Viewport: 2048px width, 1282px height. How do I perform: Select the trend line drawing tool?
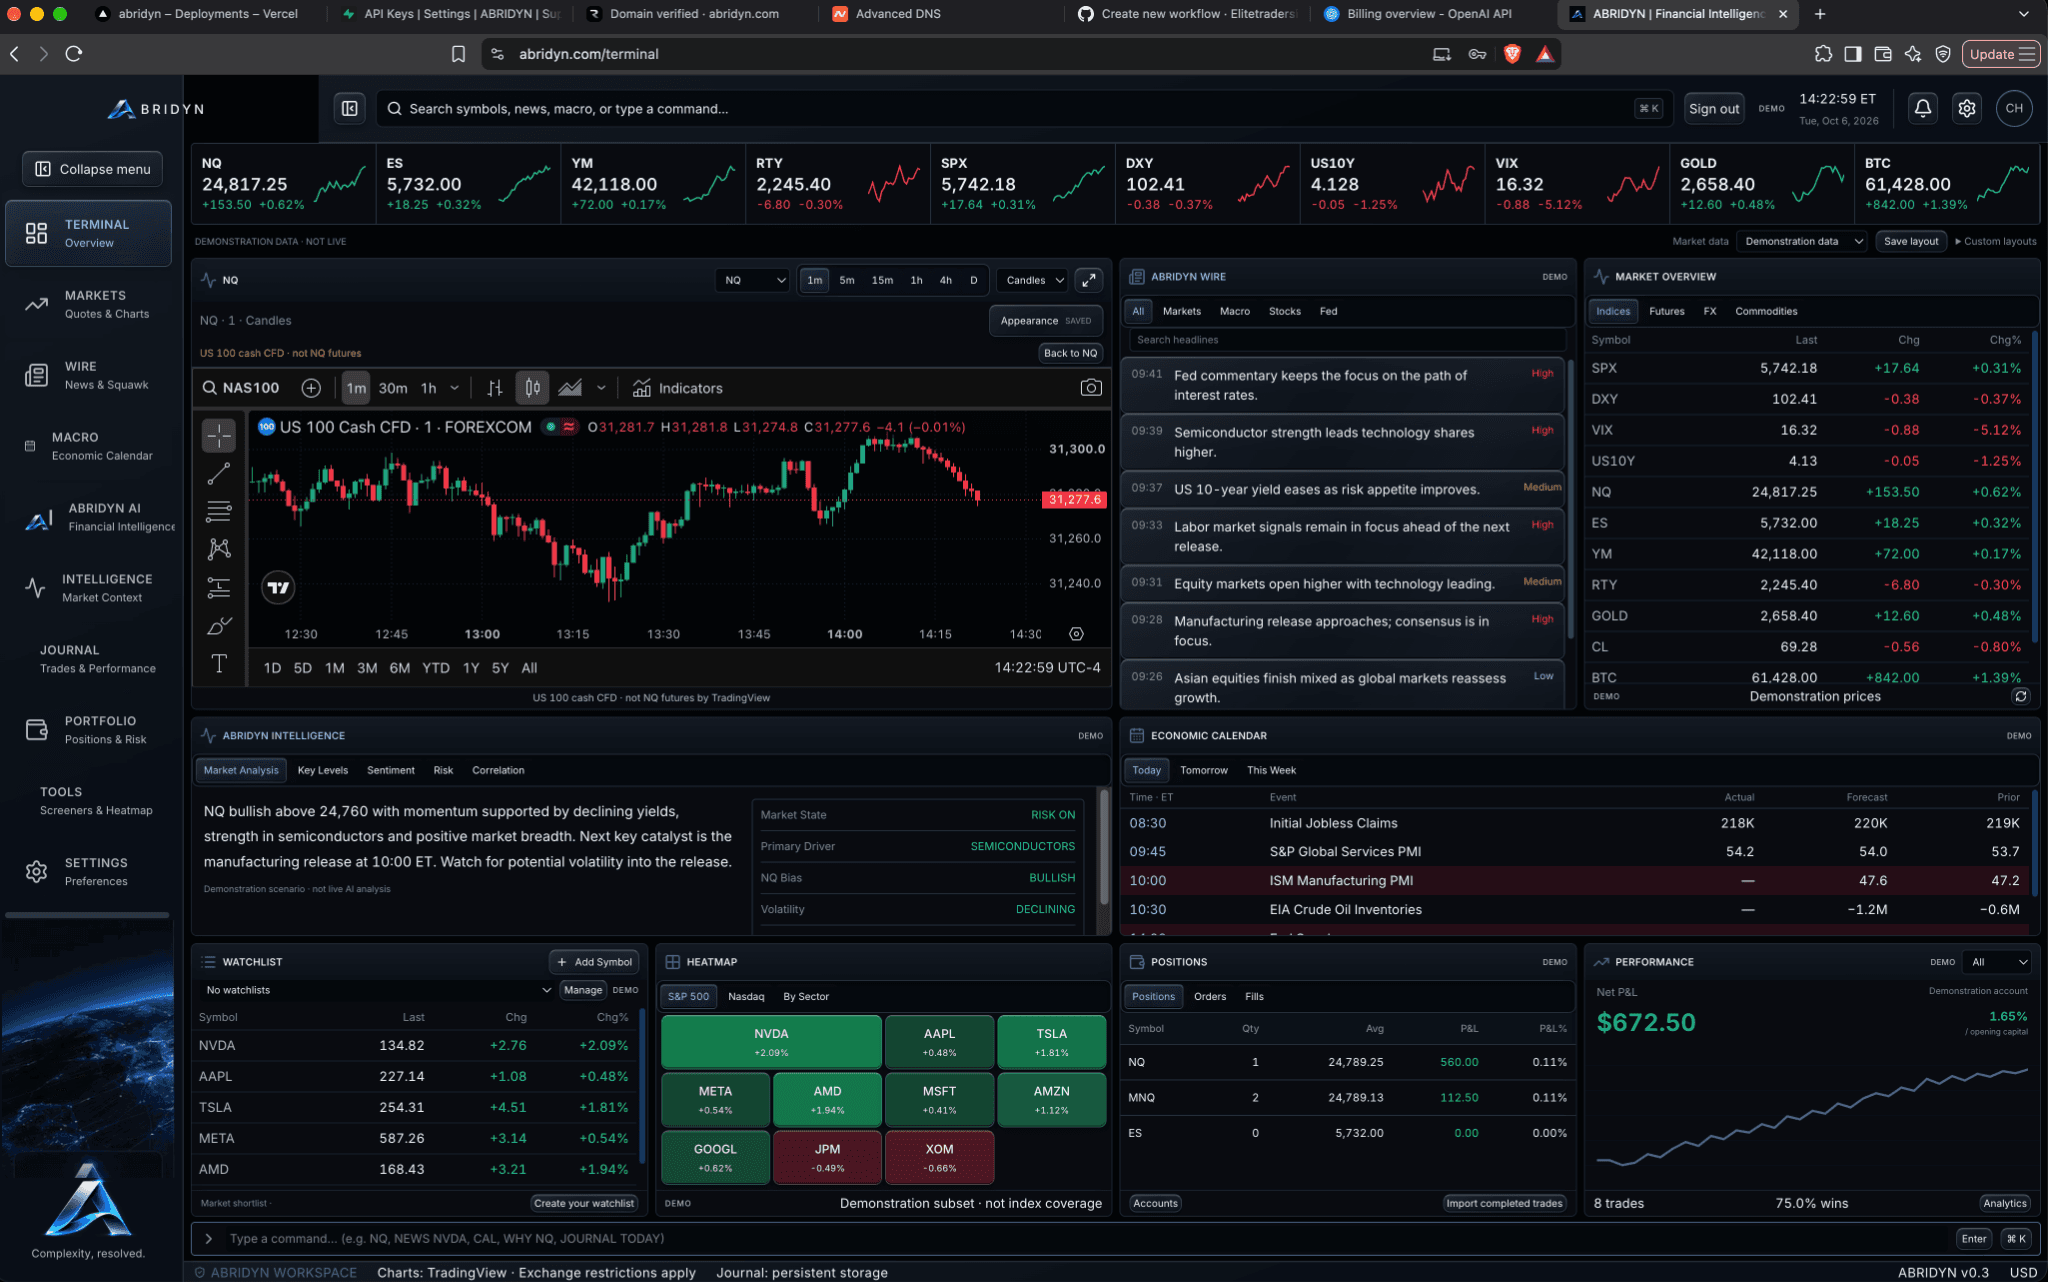[x=219, y=474]
